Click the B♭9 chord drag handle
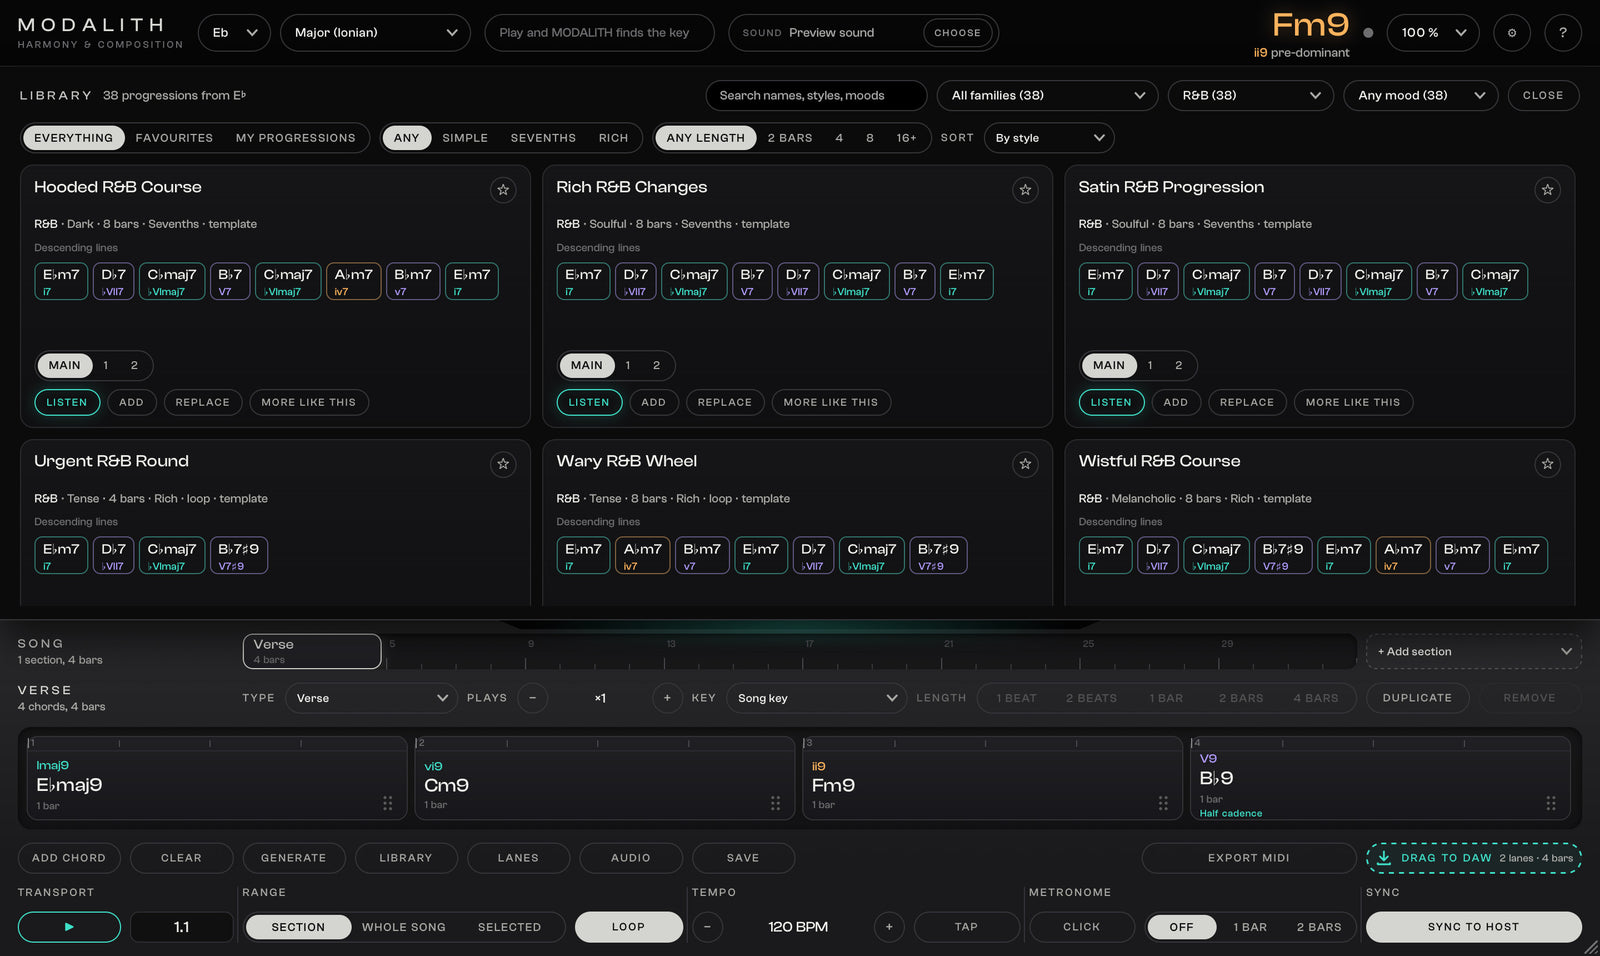This screenshot has width=1600, height=956. [1551, 803]
